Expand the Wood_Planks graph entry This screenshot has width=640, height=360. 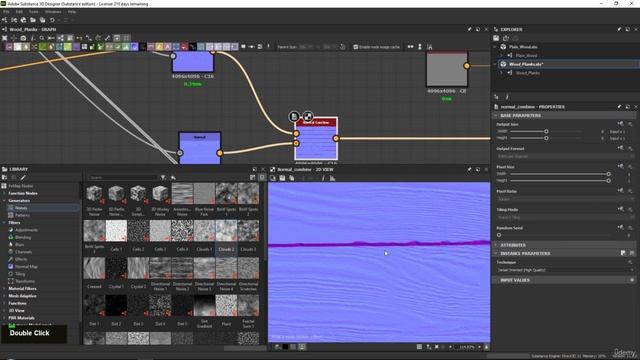pos(501,73)
